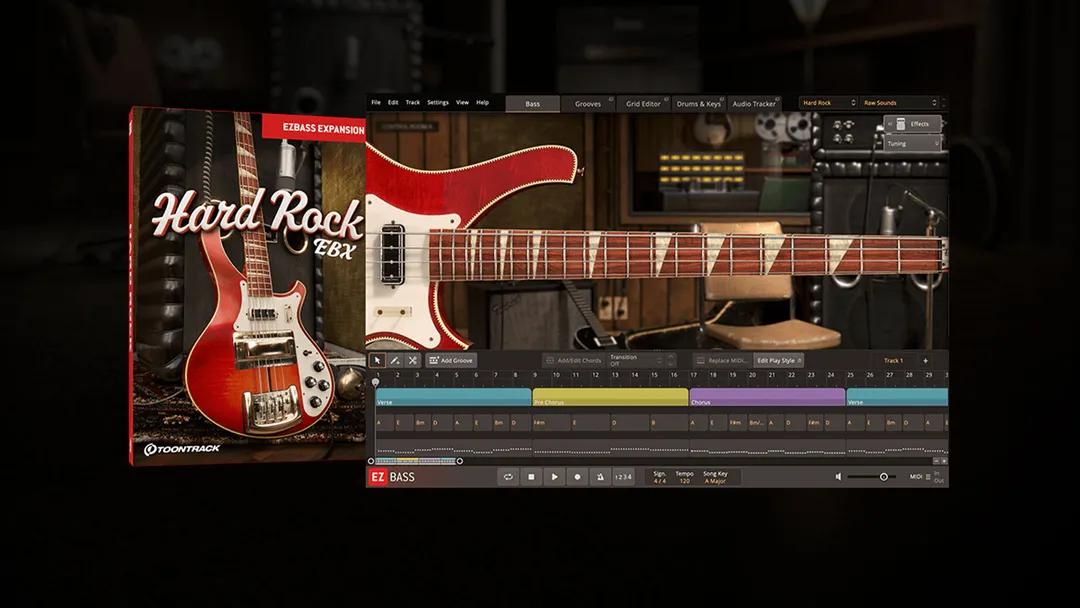Click the Add Groove icon
Screen dimensions: 1080x608
tap(434, 361)
